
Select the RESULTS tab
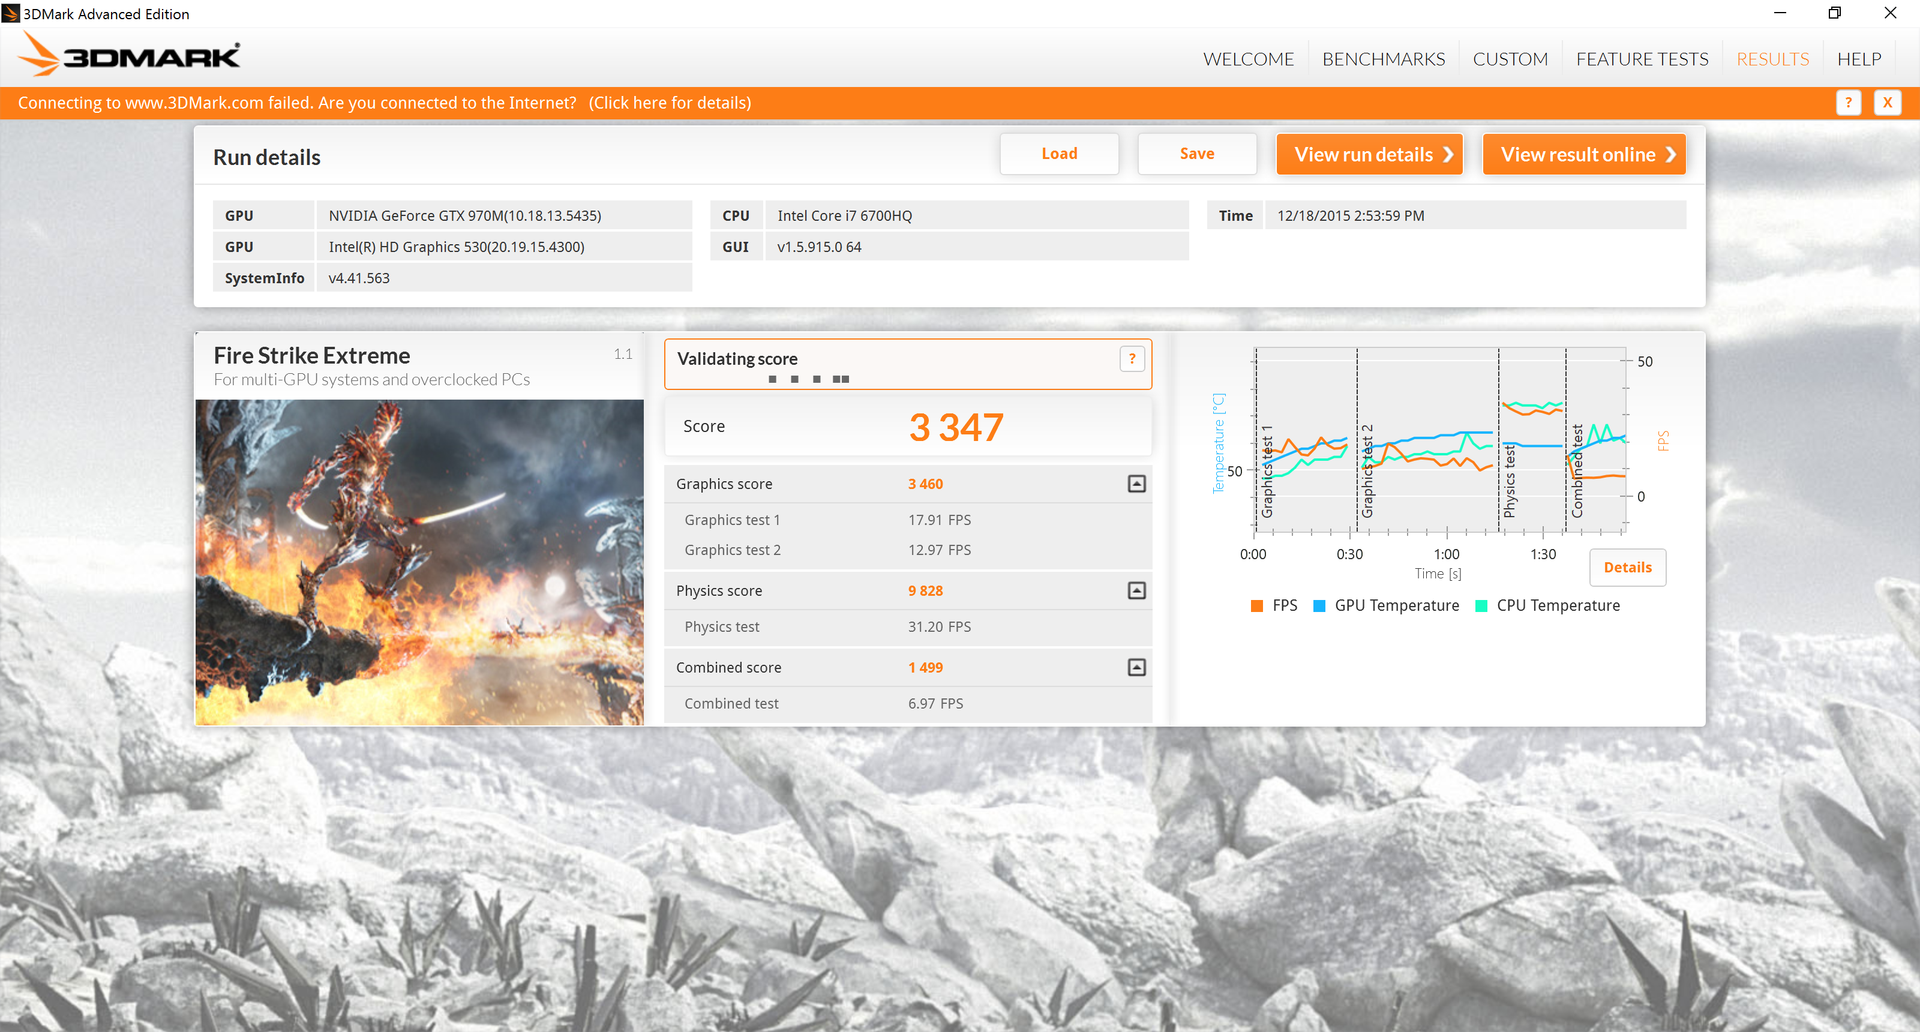click(x=1773, y=59)
